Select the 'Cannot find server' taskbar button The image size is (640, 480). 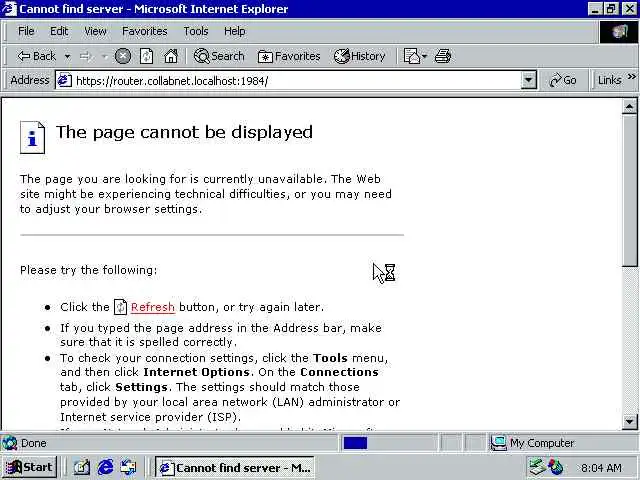click(x=235, y=467)
